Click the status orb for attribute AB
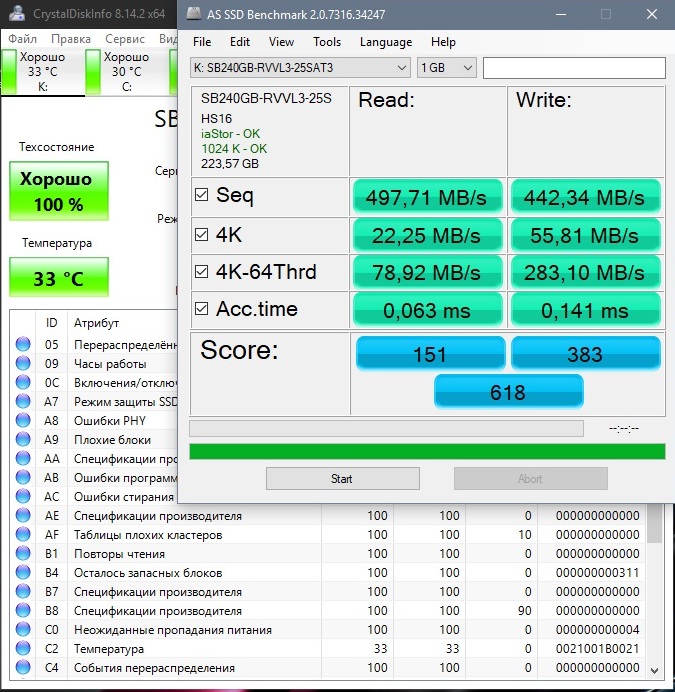The width and height of the screenshot is (675, 692). [23, 477]
